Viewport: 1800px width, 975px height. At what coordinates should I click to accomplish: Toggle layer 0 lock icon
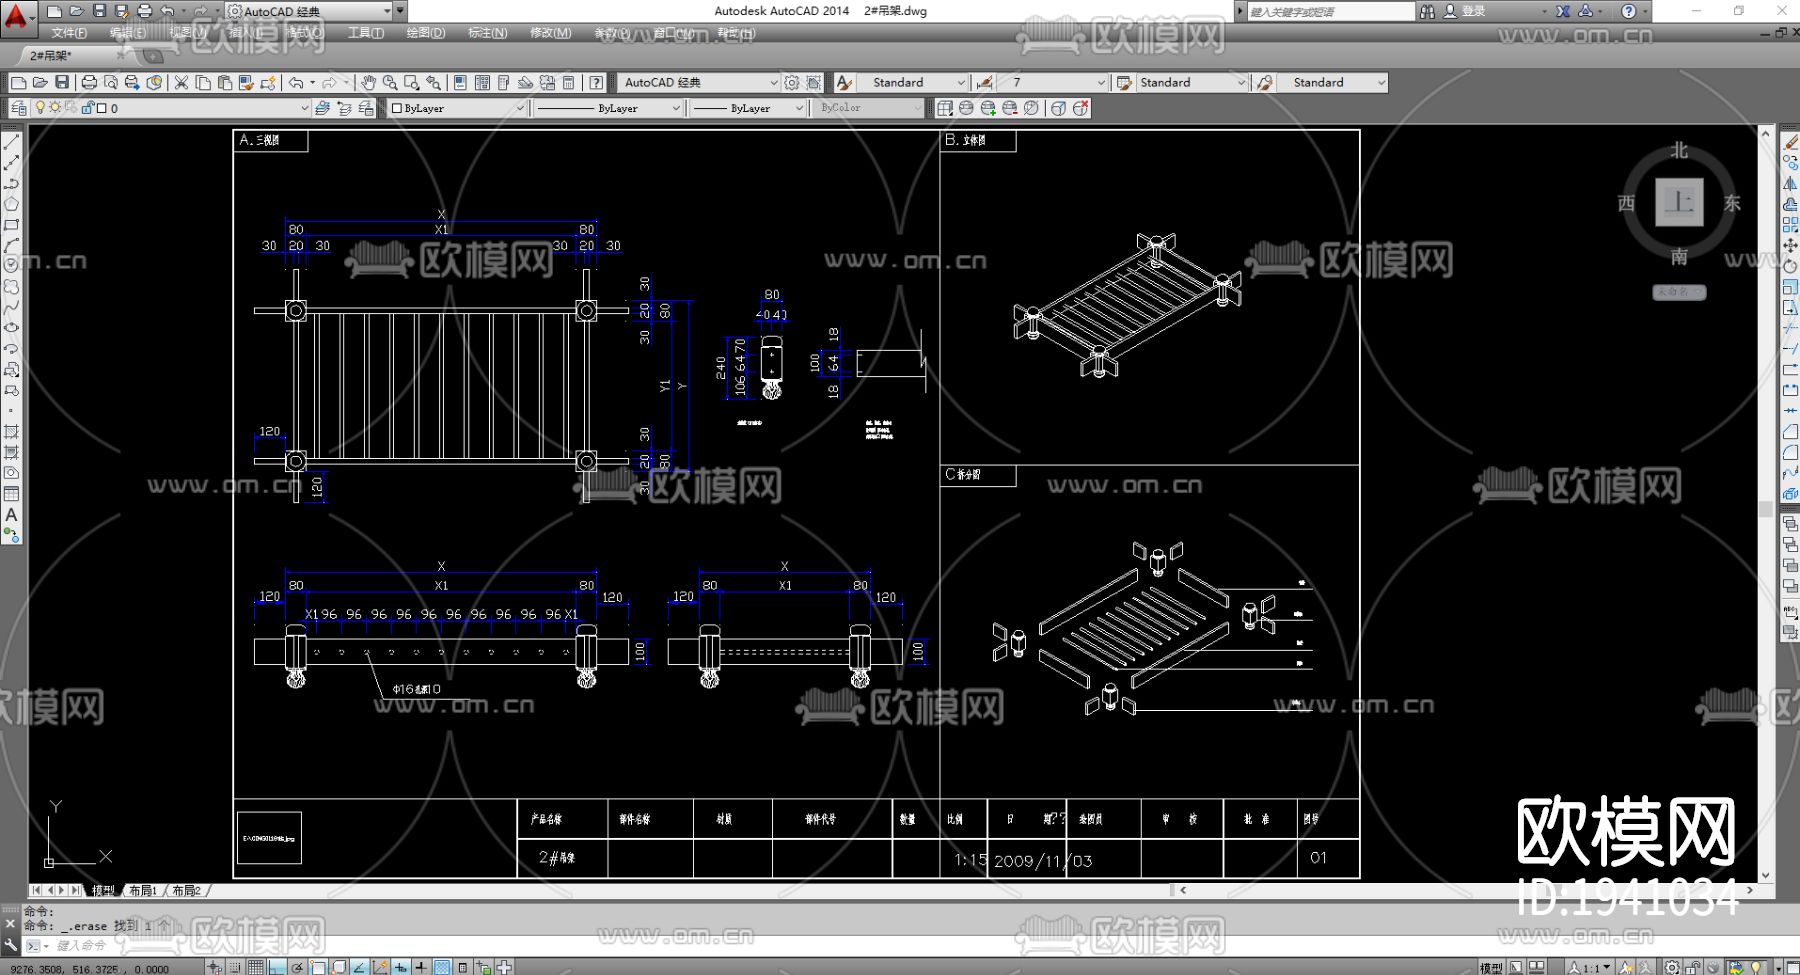(x=87, y=108)
